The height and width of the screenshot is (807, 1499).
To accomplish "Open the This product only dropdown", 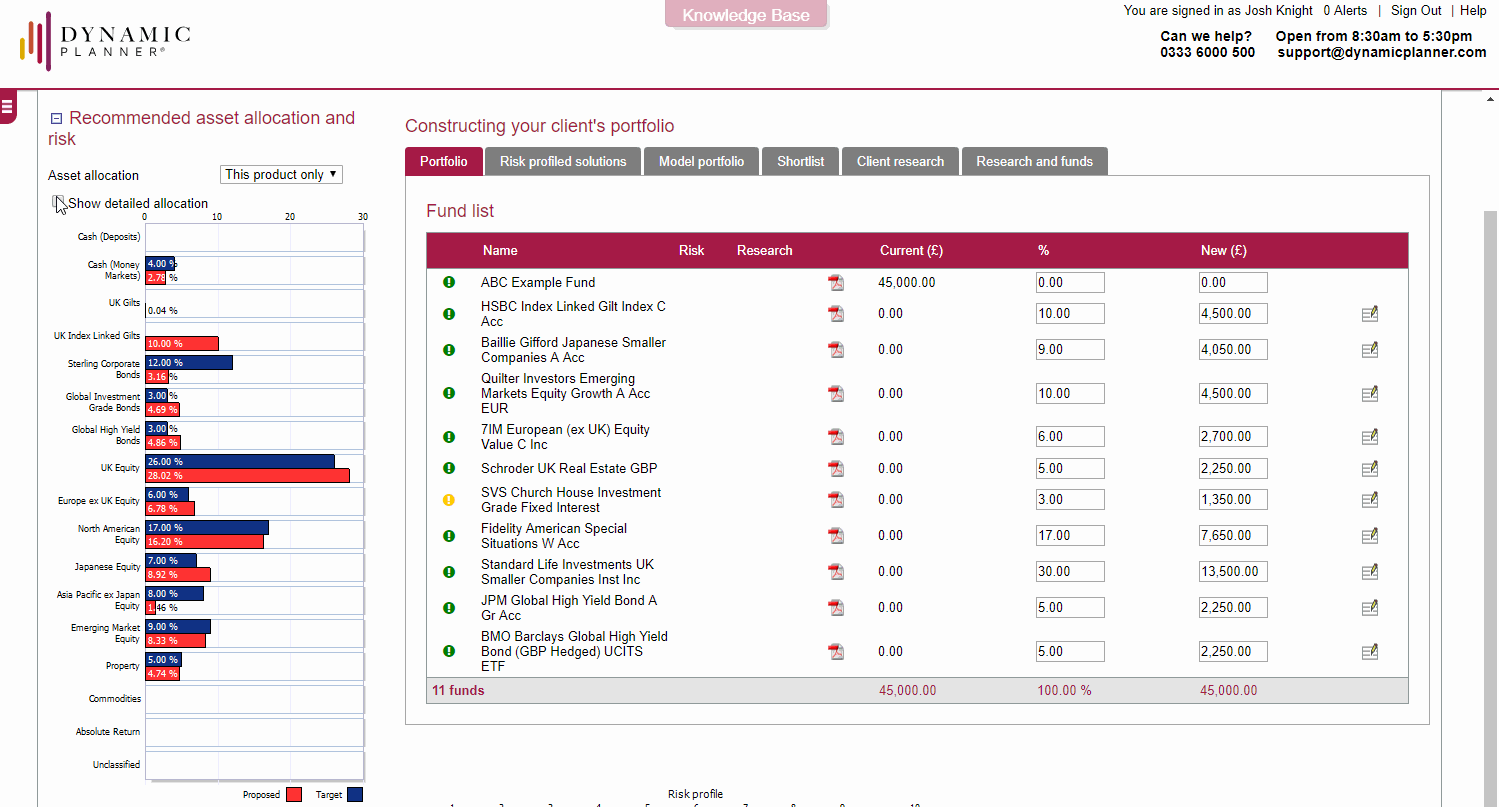I will (281, 175).
